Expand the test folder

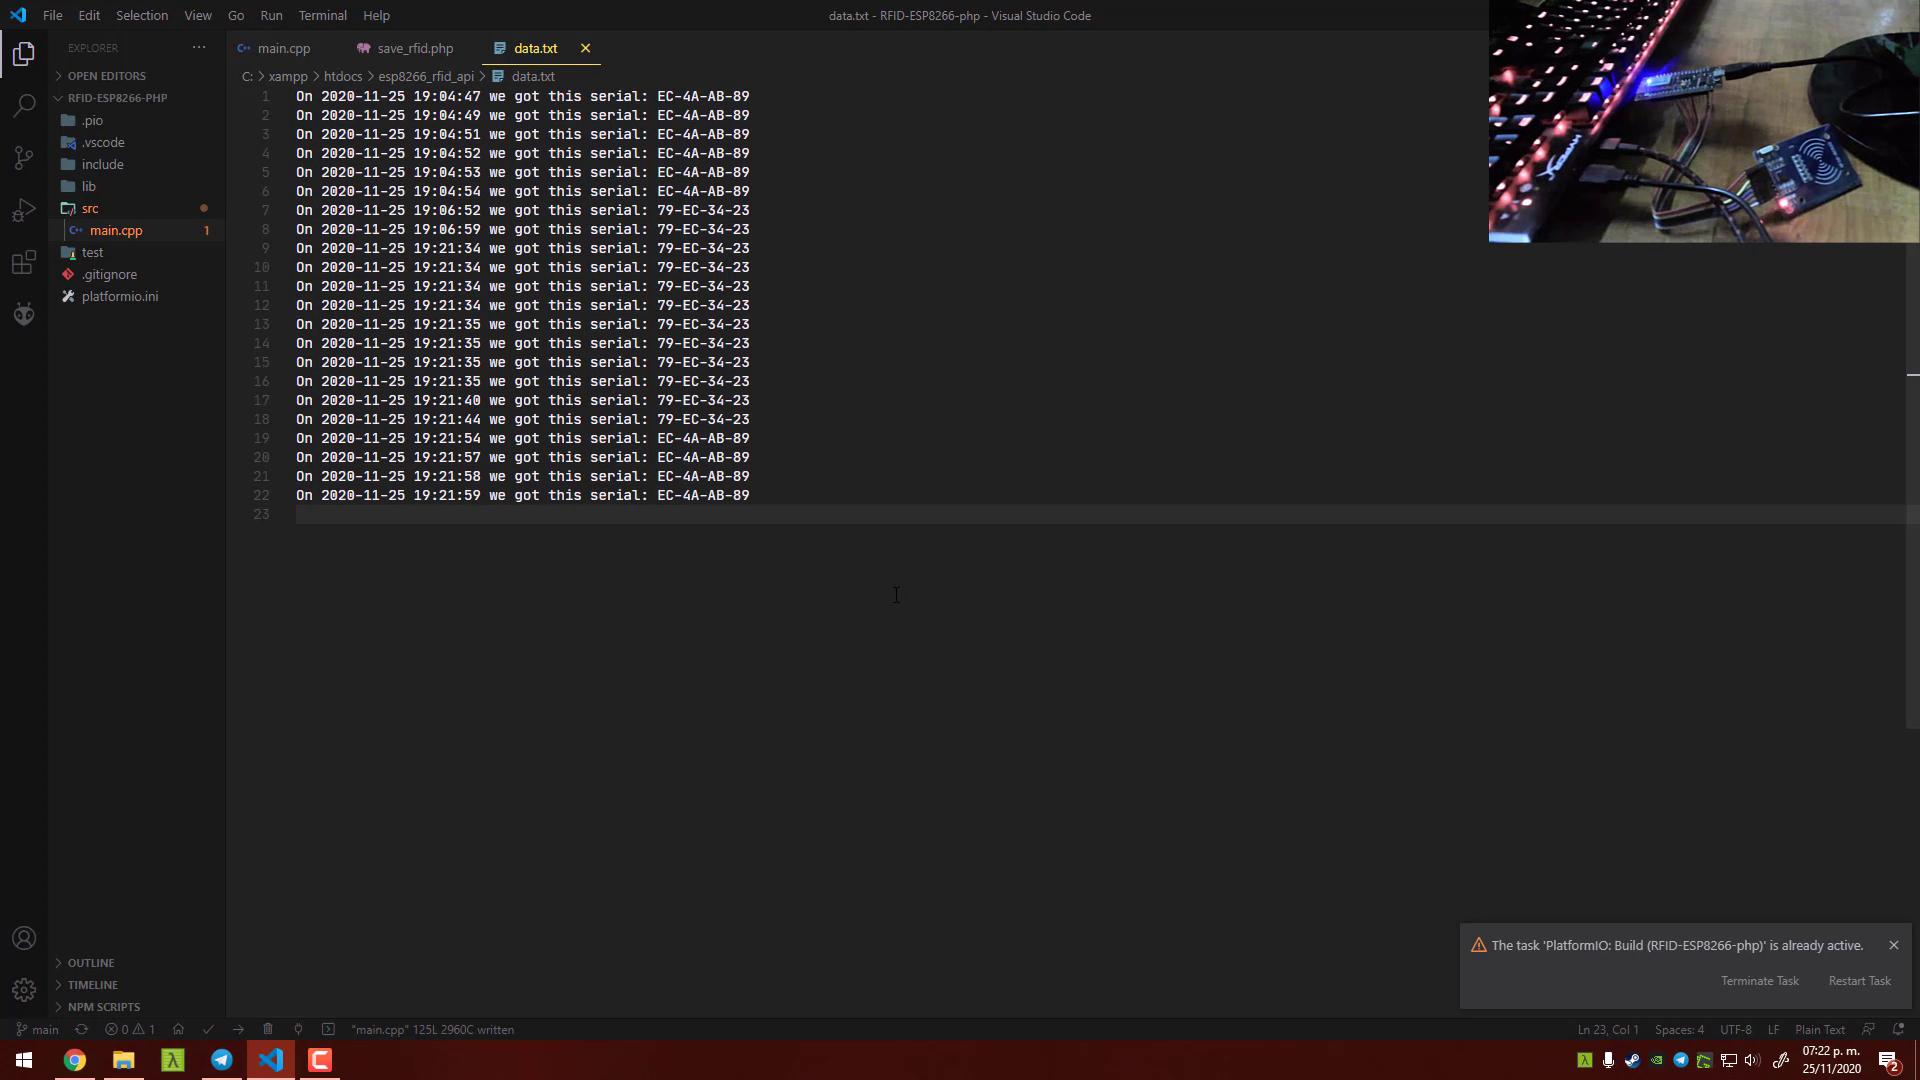(92, 252)
